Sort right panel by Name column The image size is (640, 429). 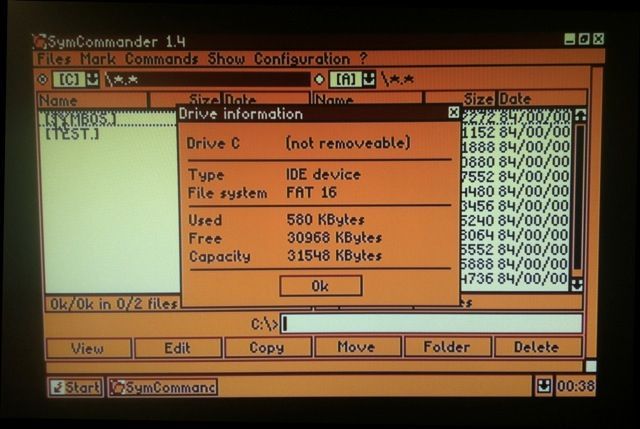pyautogui.click(x=367, y=99)
